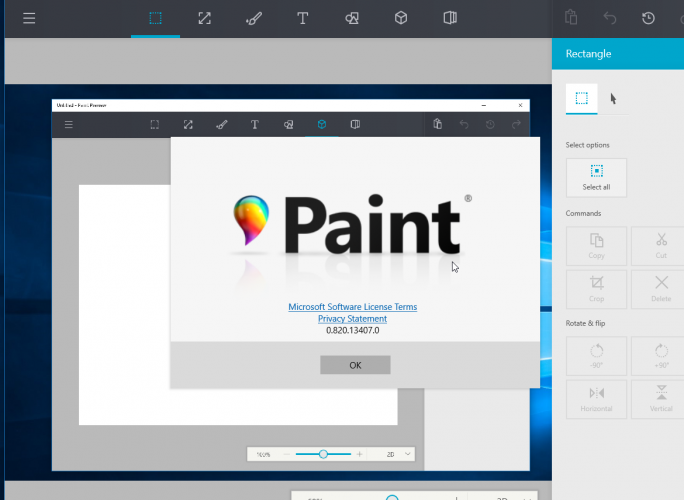Viewport: 684px width, 500px height.
Task: Open the book-shaped panel icon in the top toolbar
Action: click(x=450, y=18)
